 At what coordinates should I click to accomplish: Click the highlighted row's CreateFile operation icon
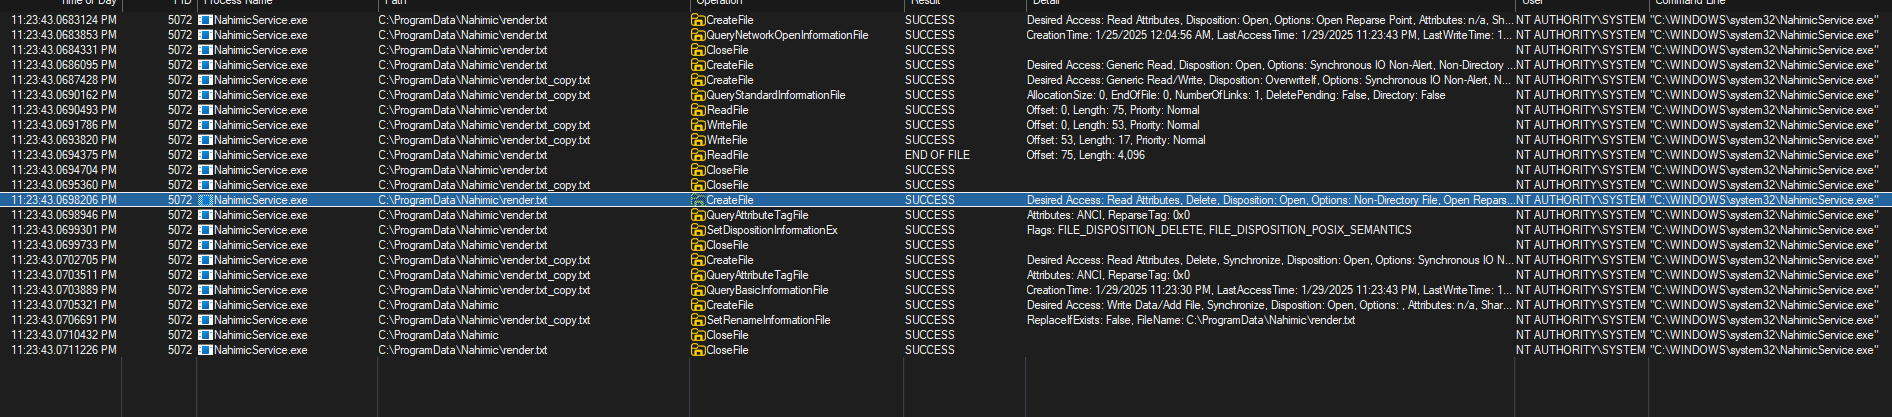698,200
